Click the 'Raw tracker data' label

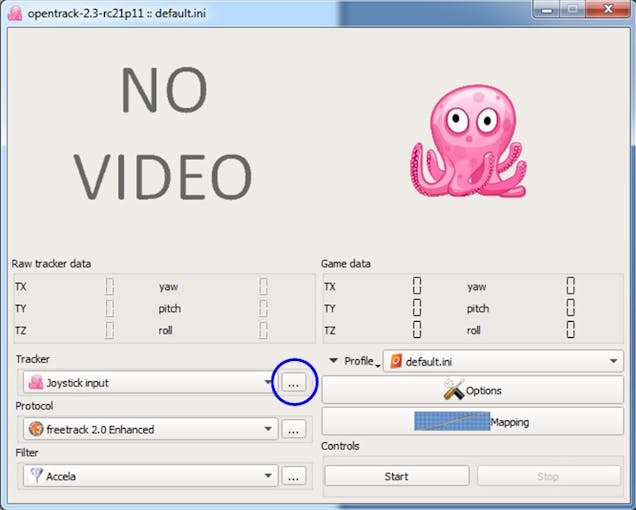(x=51, y=264)
